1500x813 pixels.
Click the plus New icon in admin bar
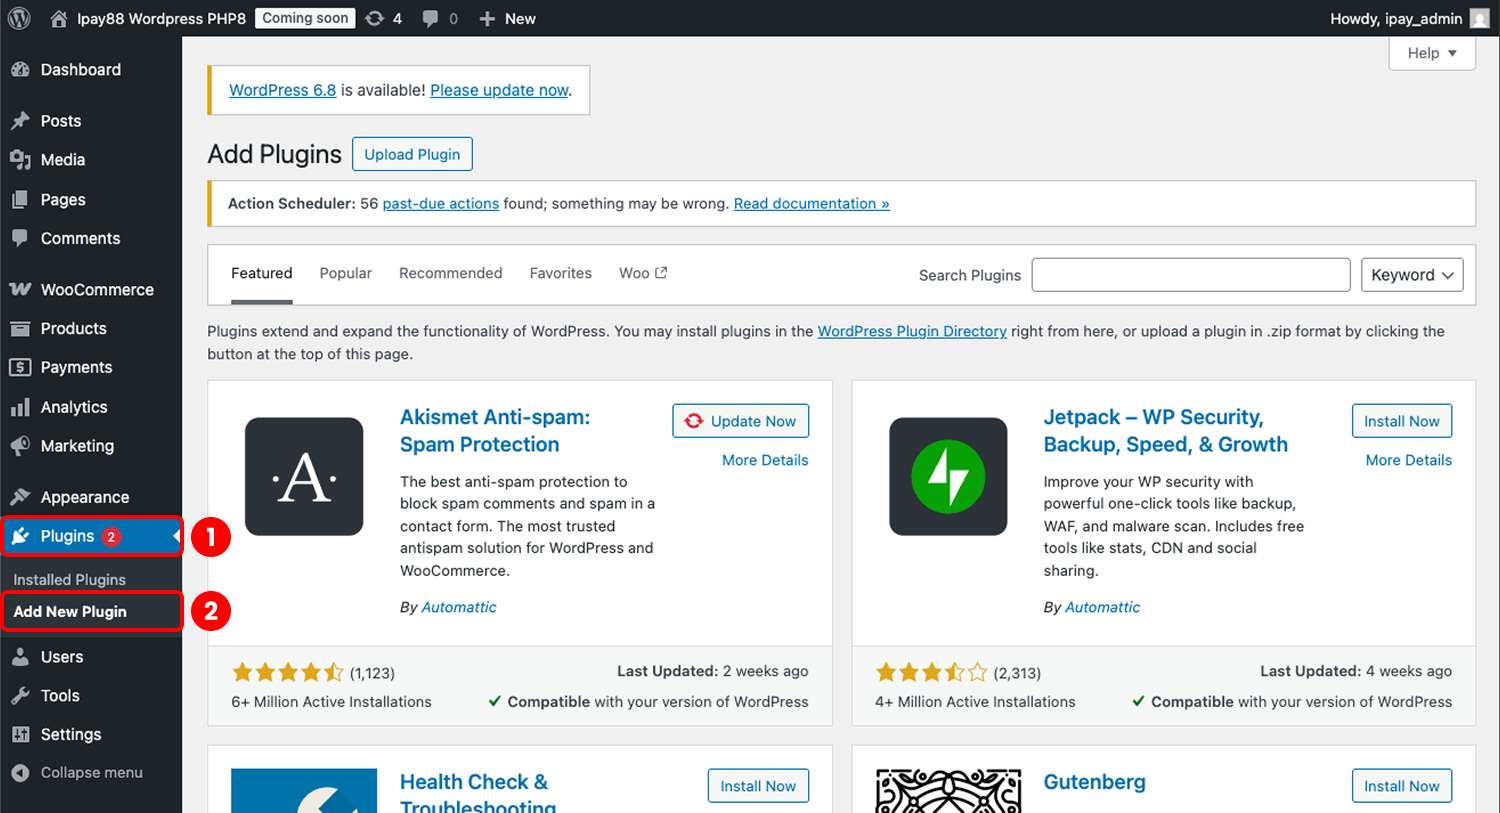coord(487,18)
